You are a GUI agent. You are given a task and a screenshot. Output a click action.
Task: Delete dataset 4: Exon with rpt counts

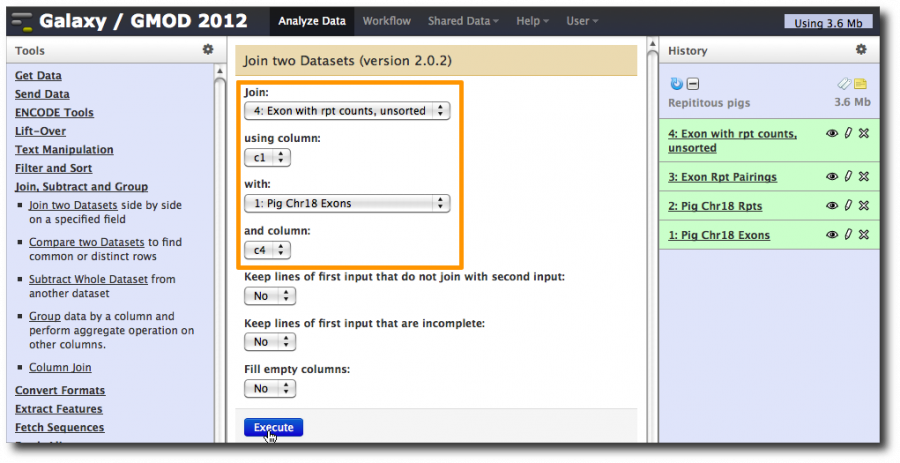(x=864, y=134)
